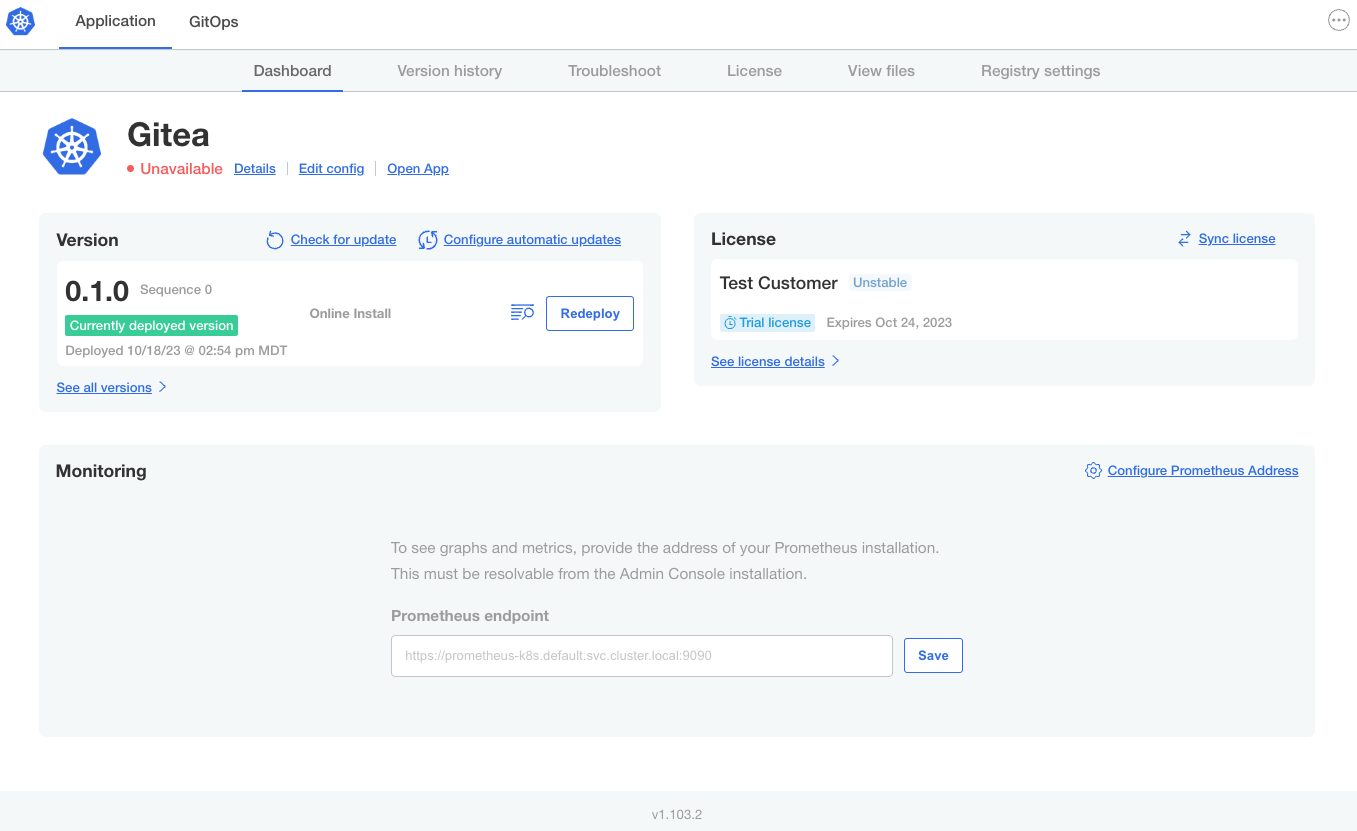
Task: Open the Version history tab
Action: [x=449, y=70]
